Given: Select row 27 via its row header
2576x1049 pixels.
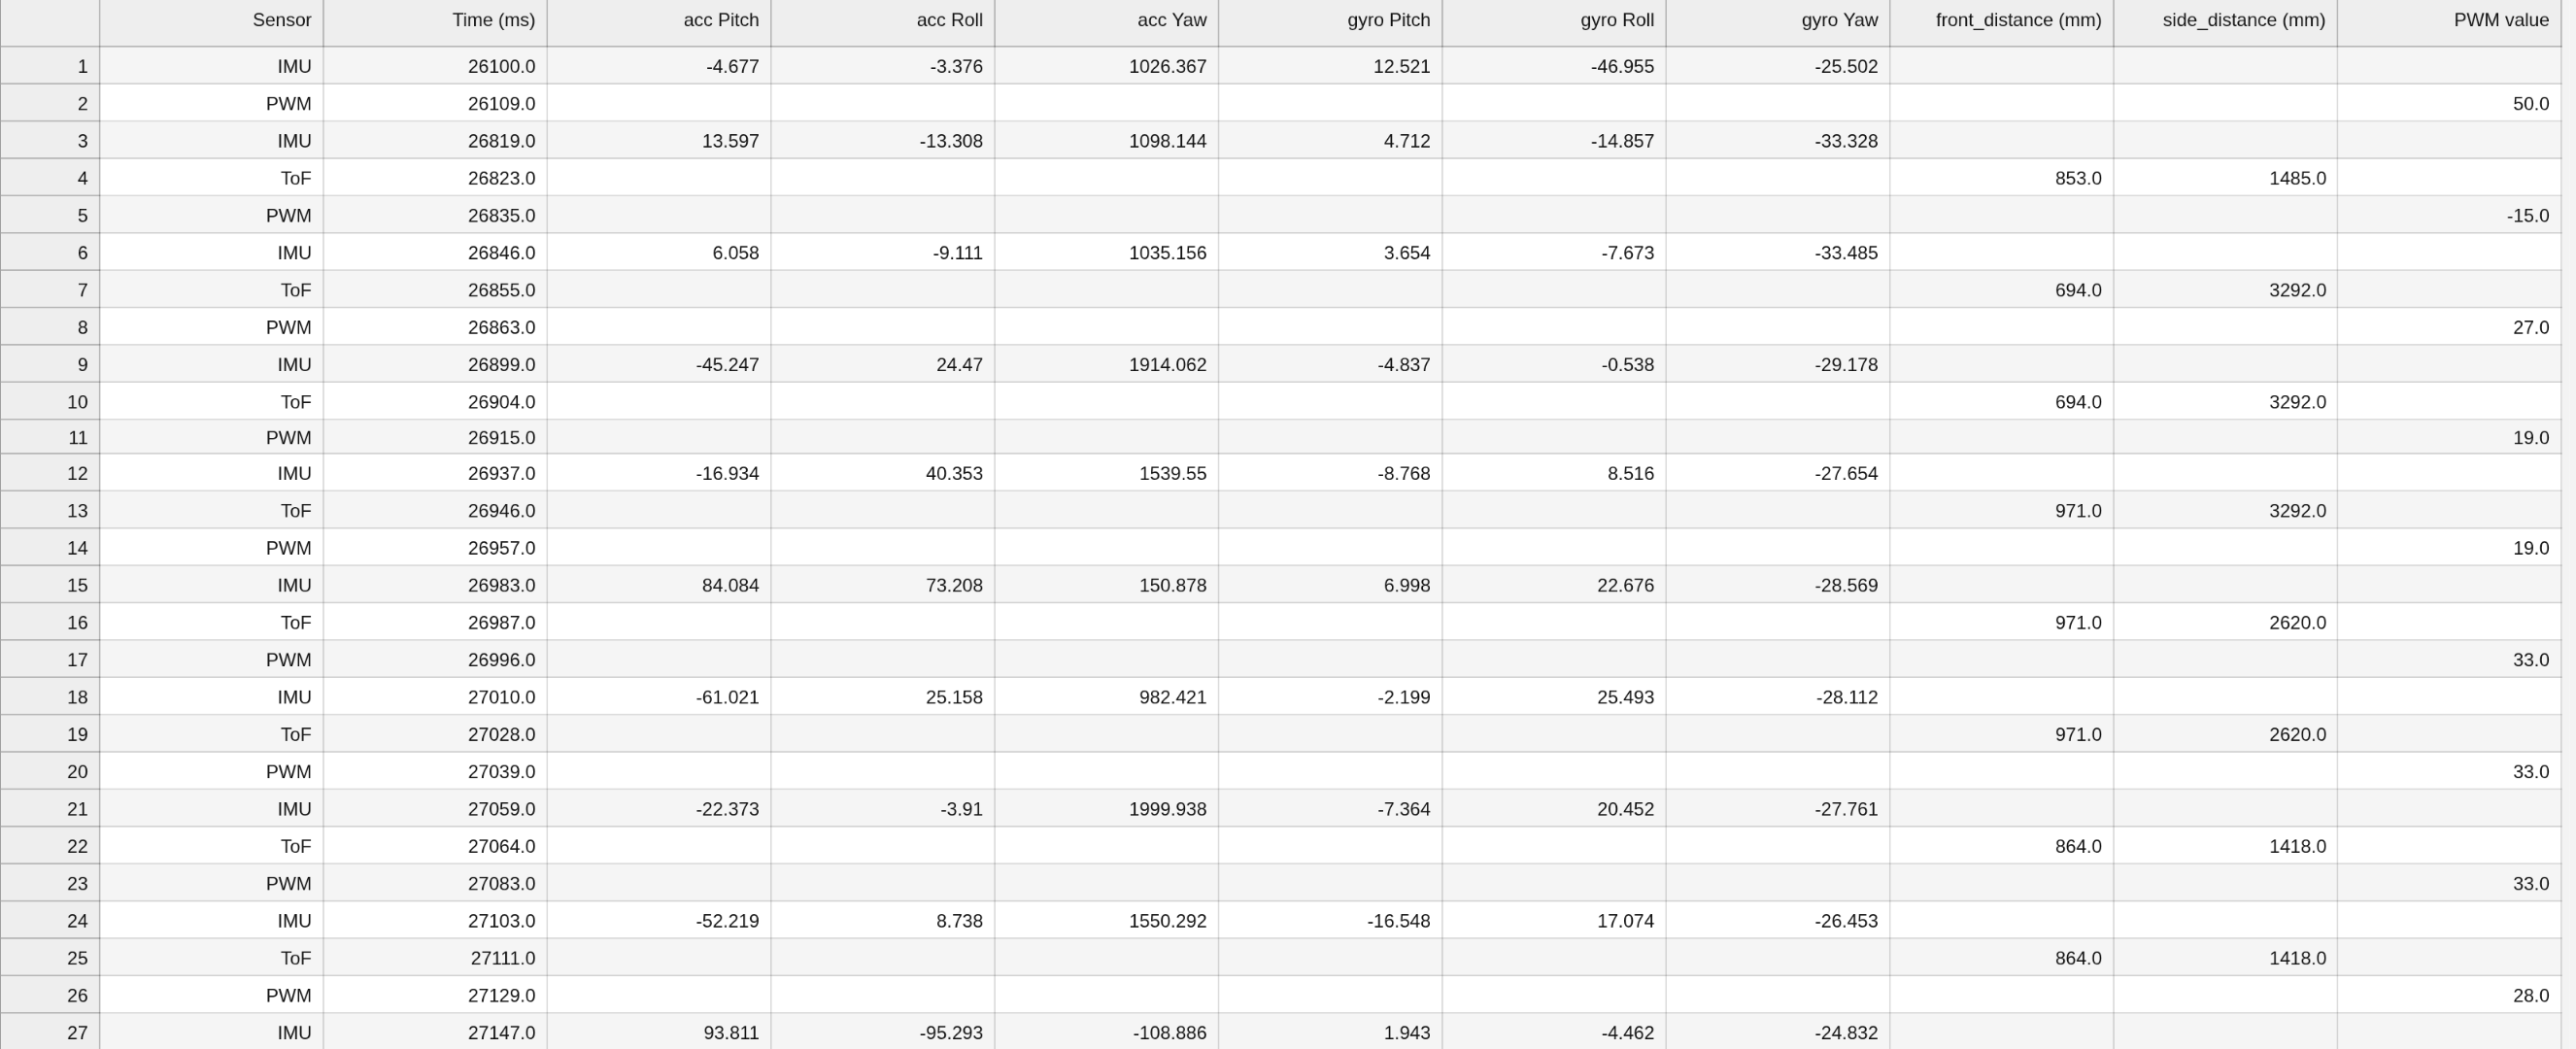Looking at the screenshot, I should pyautogui.click(x=50, y=1033).
